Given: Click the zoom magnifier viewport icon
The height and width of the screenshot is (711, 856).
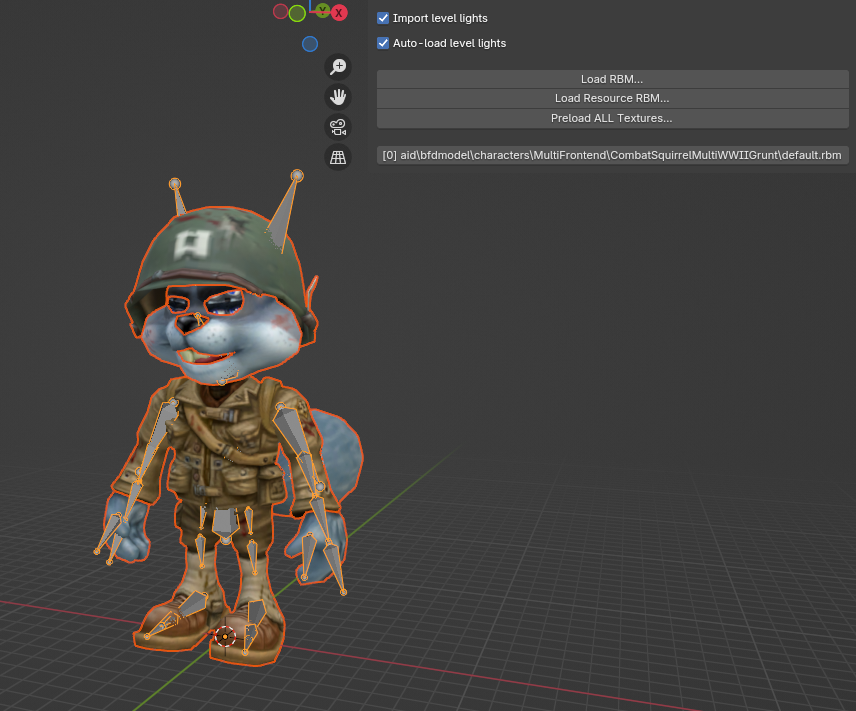Looking at the screenshot, I should pyautogui.click(x=338, y=67).
